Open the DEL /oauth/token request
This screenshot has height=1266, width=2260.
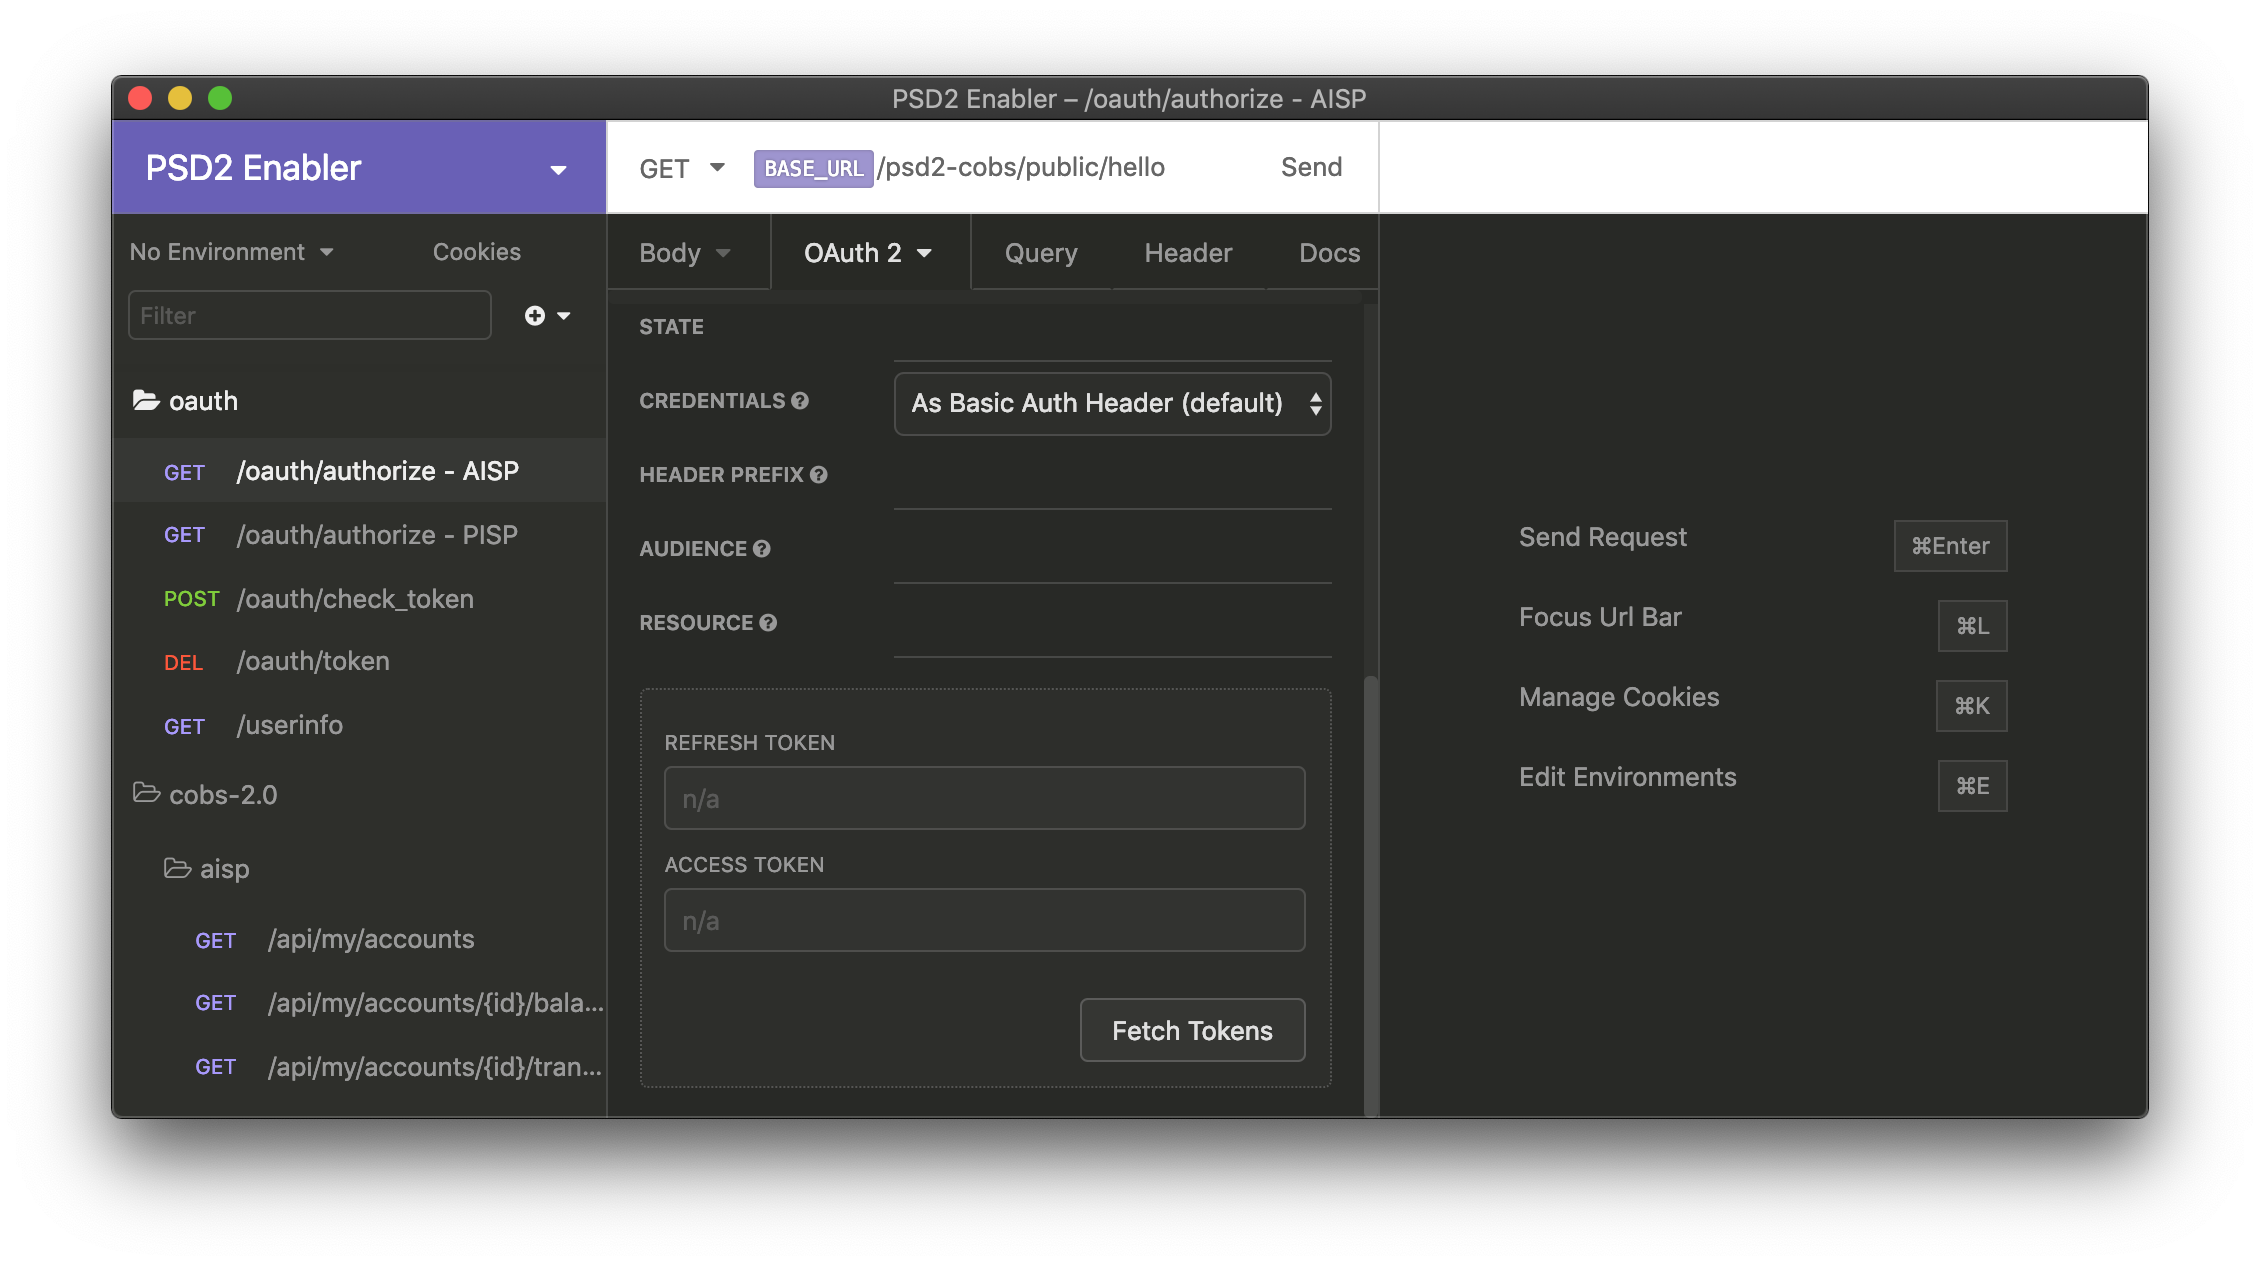tap(360, 661)
